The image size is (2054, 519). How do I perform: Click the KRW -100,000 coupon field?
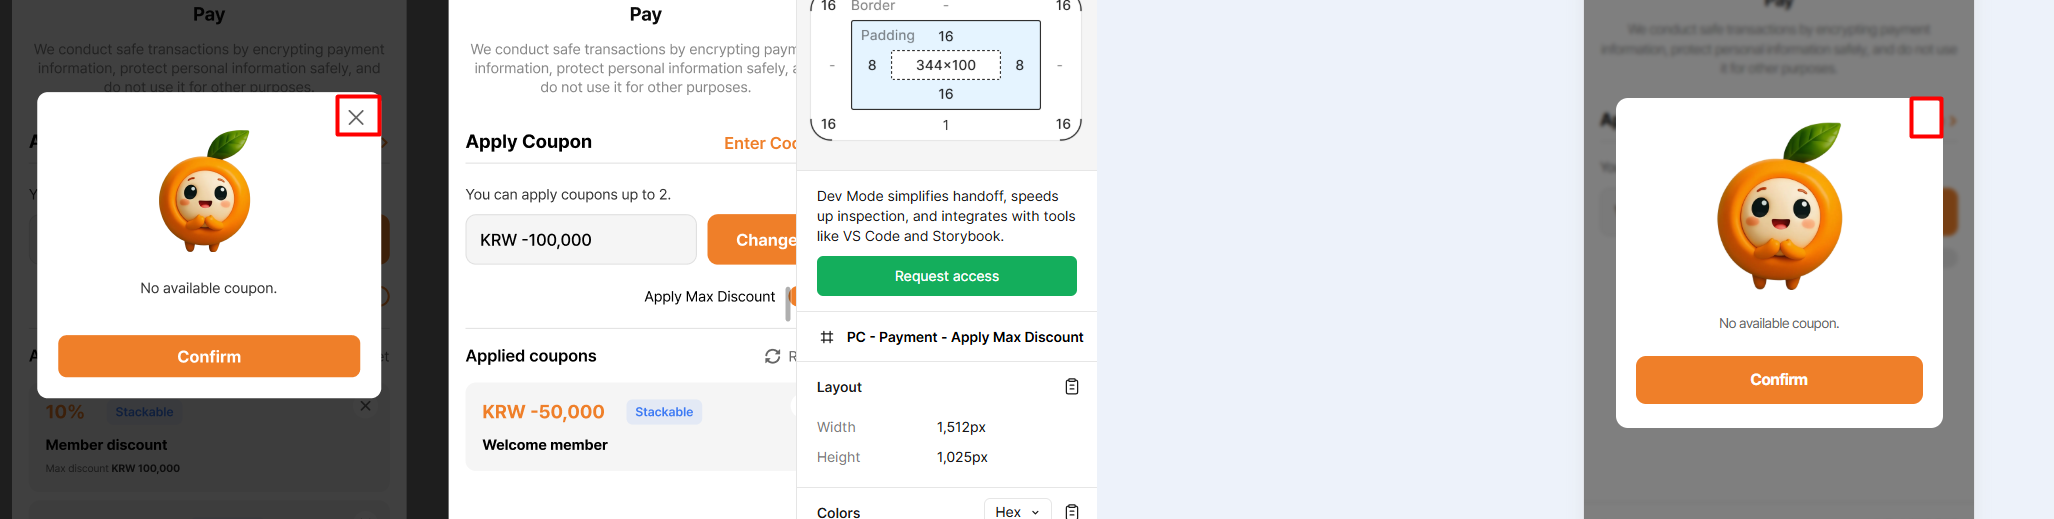click(580, 240)
